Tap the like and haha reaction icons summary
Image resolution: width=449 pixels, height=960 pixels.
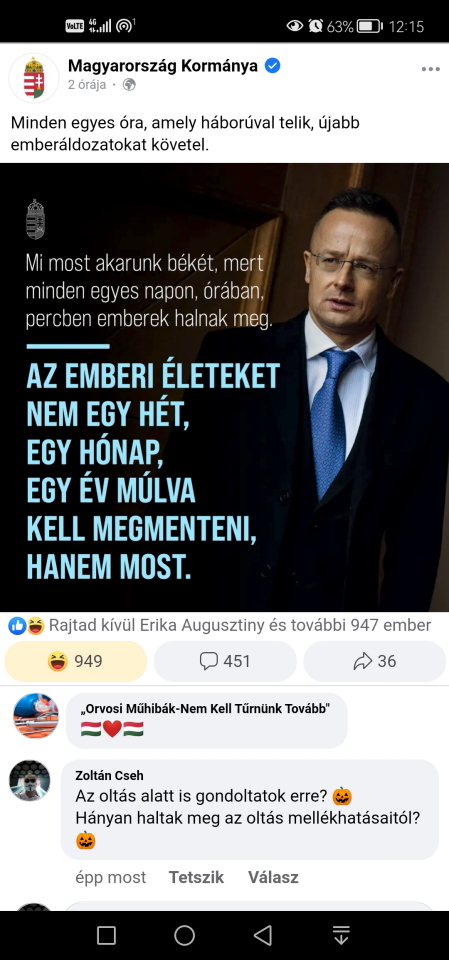click(x=26, y=626)
